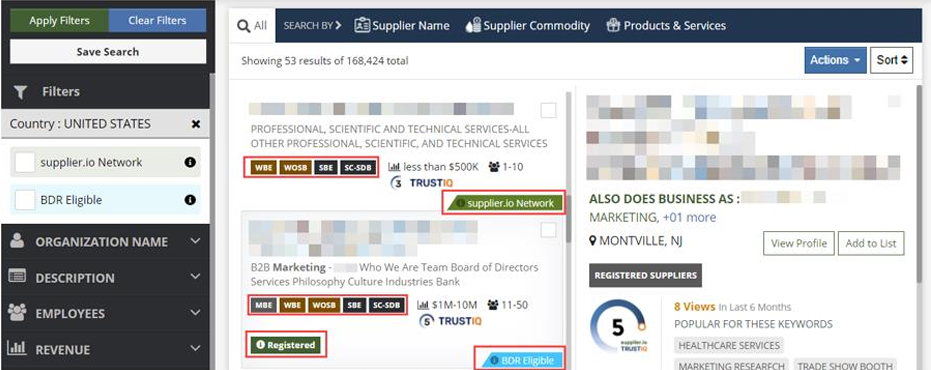Switch to Supplier Name search tab
This screenshot has width=931, height=370.
click(x=402, y=26)
